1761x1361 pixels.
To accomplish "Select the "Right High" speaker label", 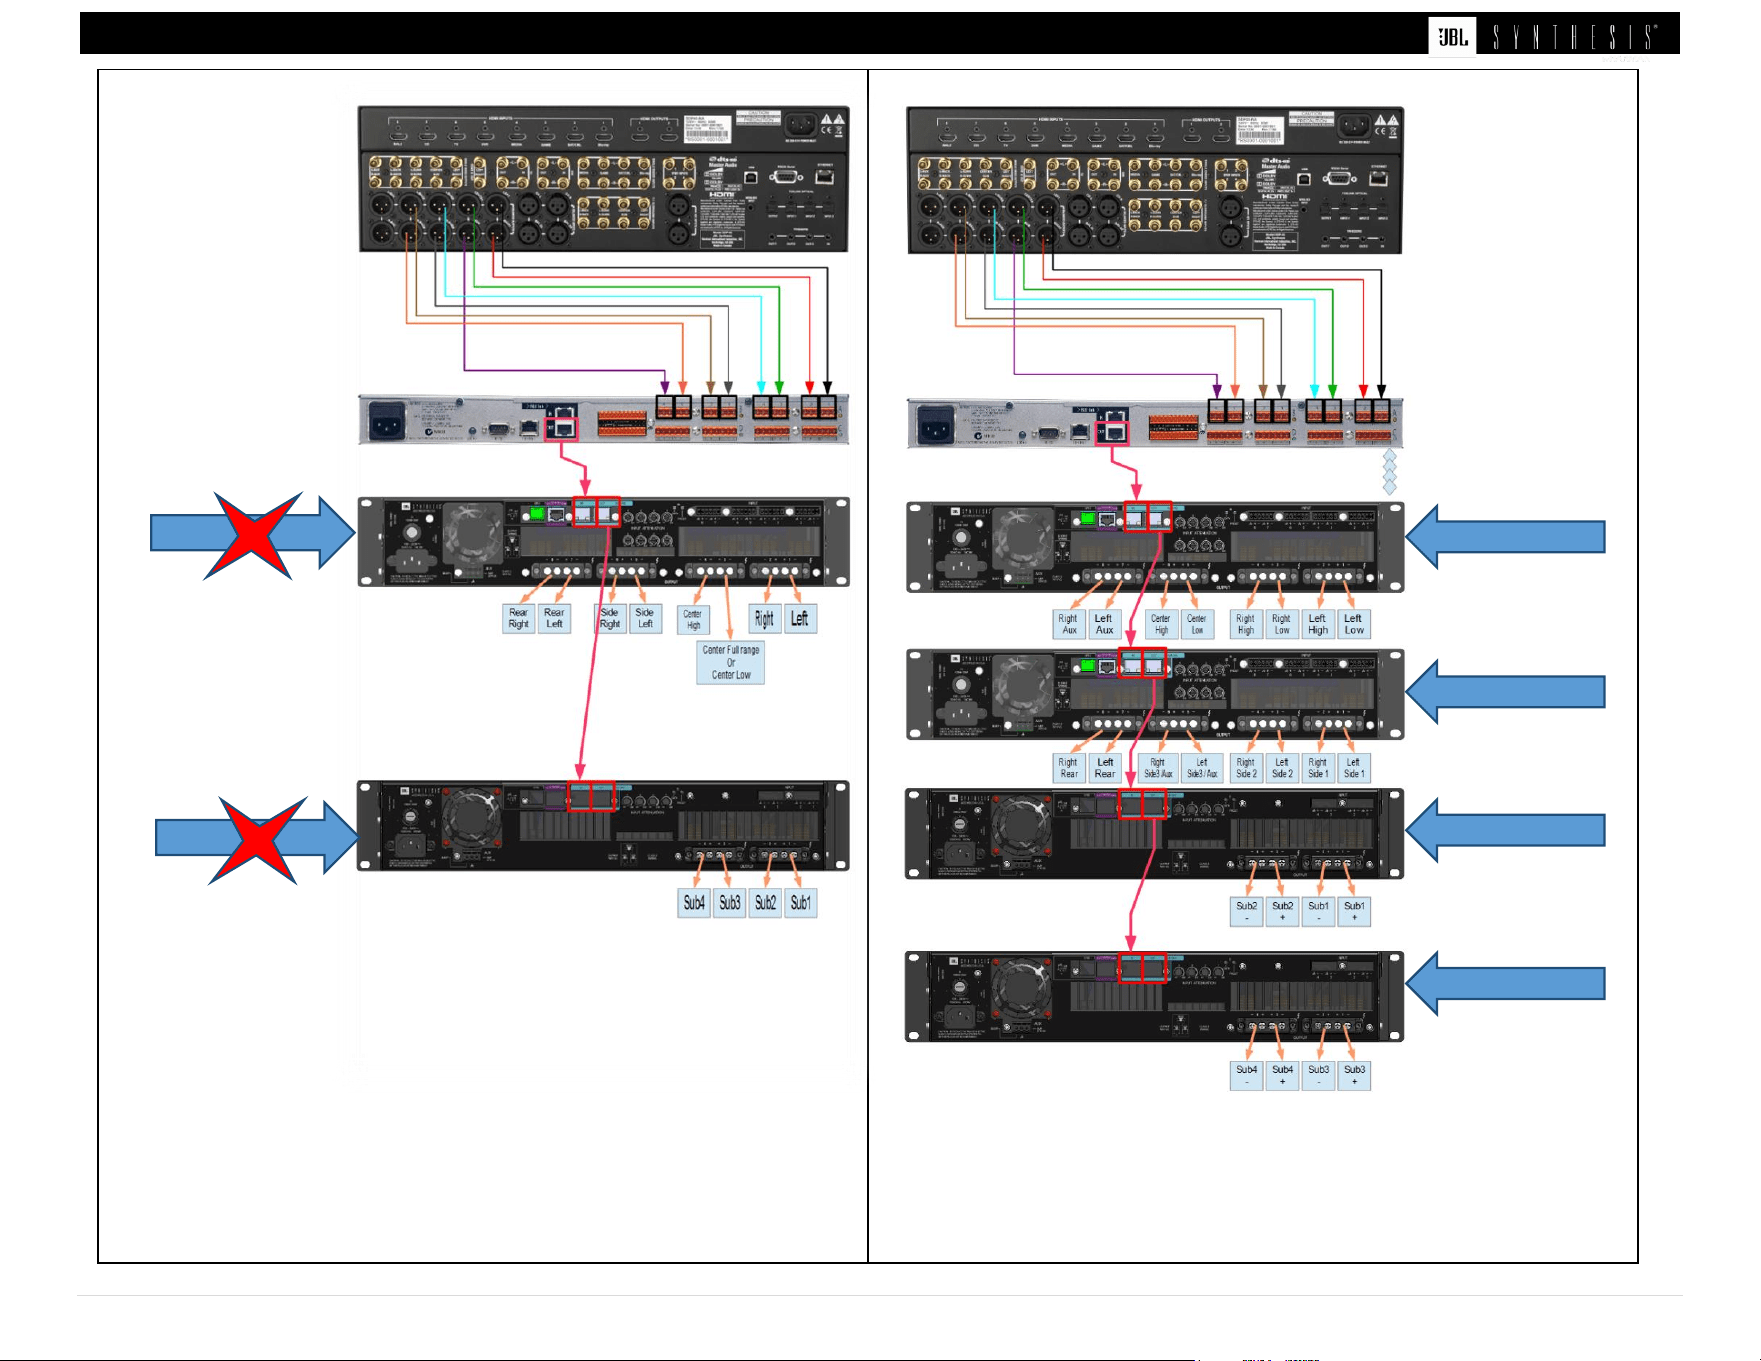I will (x=1246, y=624).
